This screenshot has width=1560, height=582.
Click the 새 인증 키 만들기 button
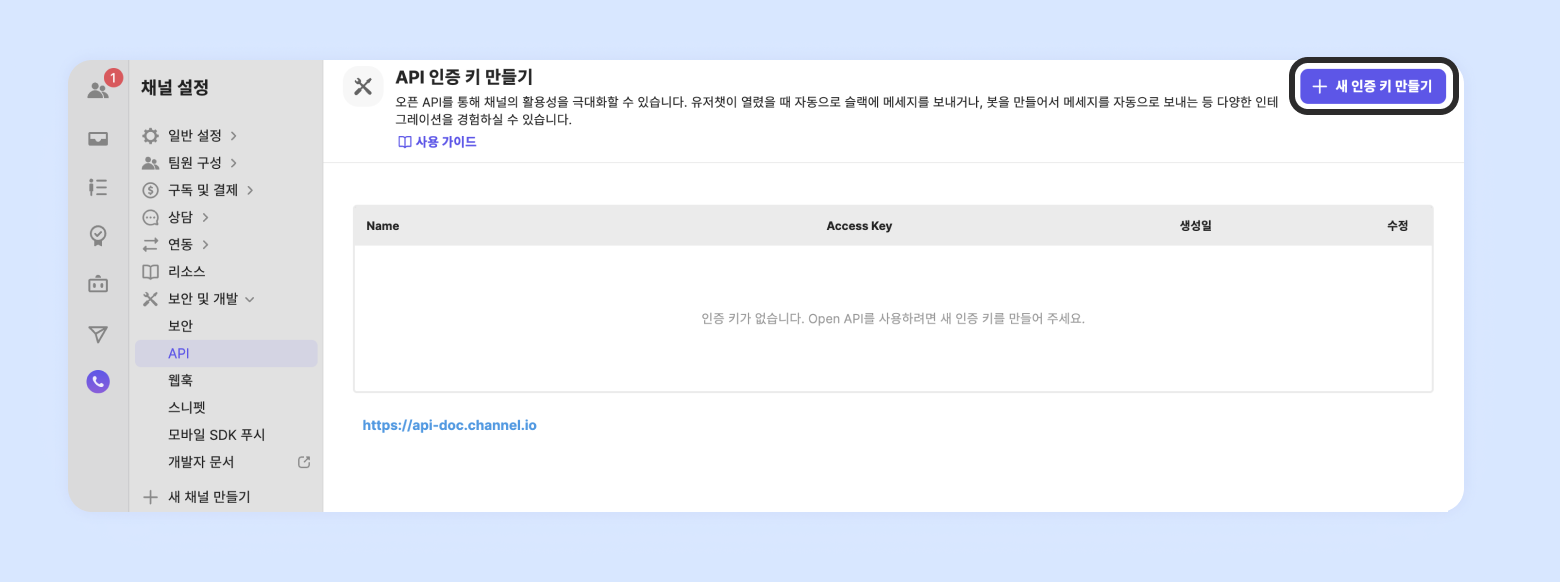1373,86
